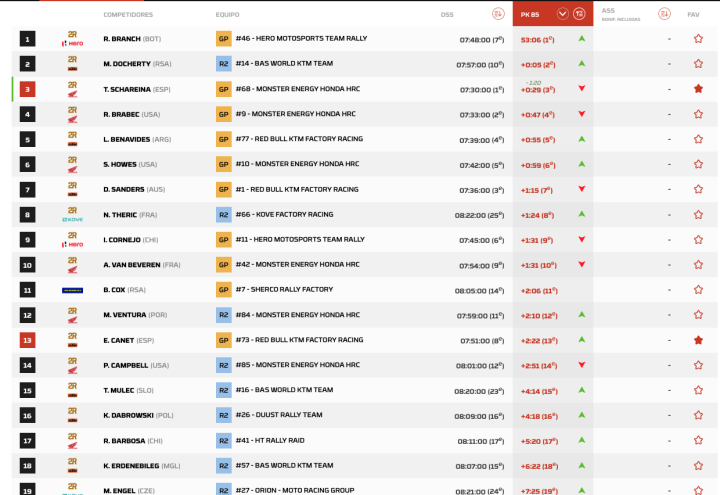This screenshot has height=495, width=720.
Task: Remove E. Canet from favorites
Action: pos(698,340)
